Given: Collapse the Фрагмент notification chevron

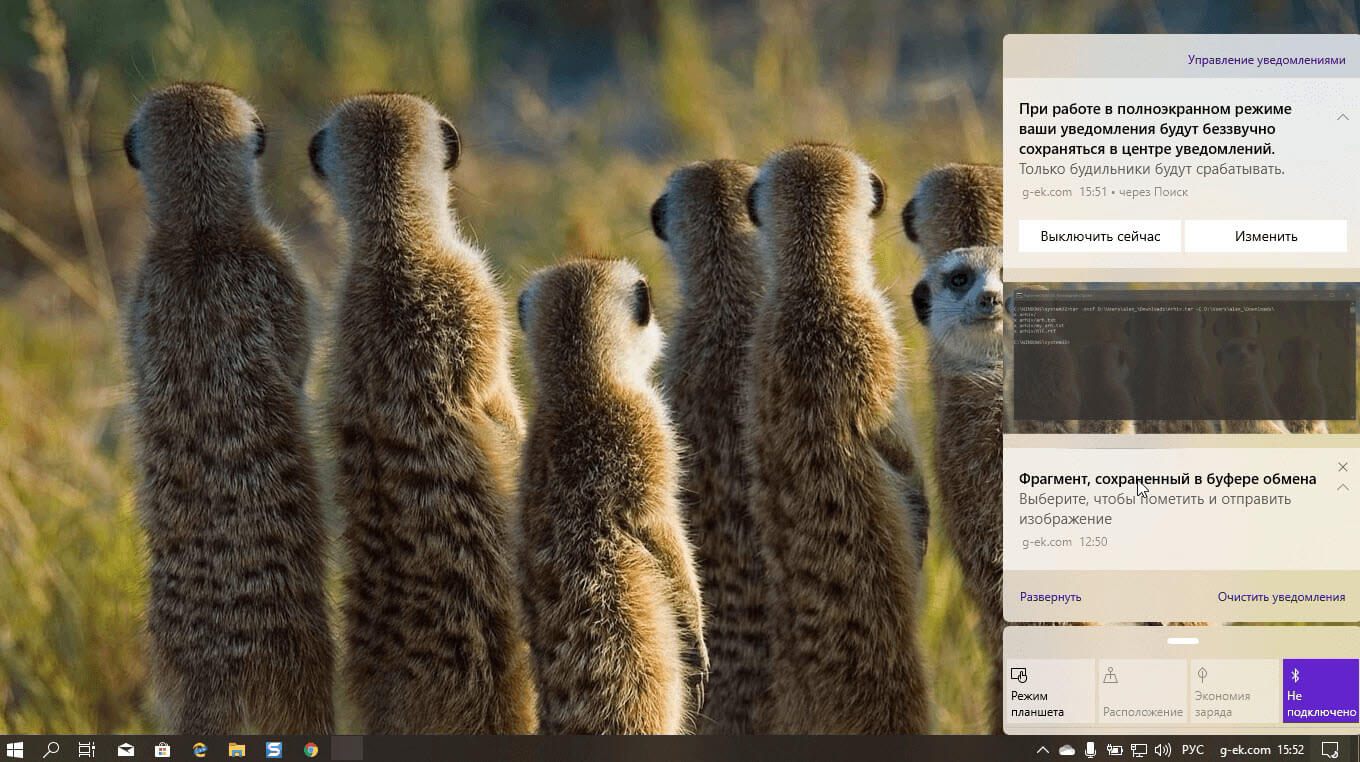Looking at the screenshot, I should tap(1343, 487).
